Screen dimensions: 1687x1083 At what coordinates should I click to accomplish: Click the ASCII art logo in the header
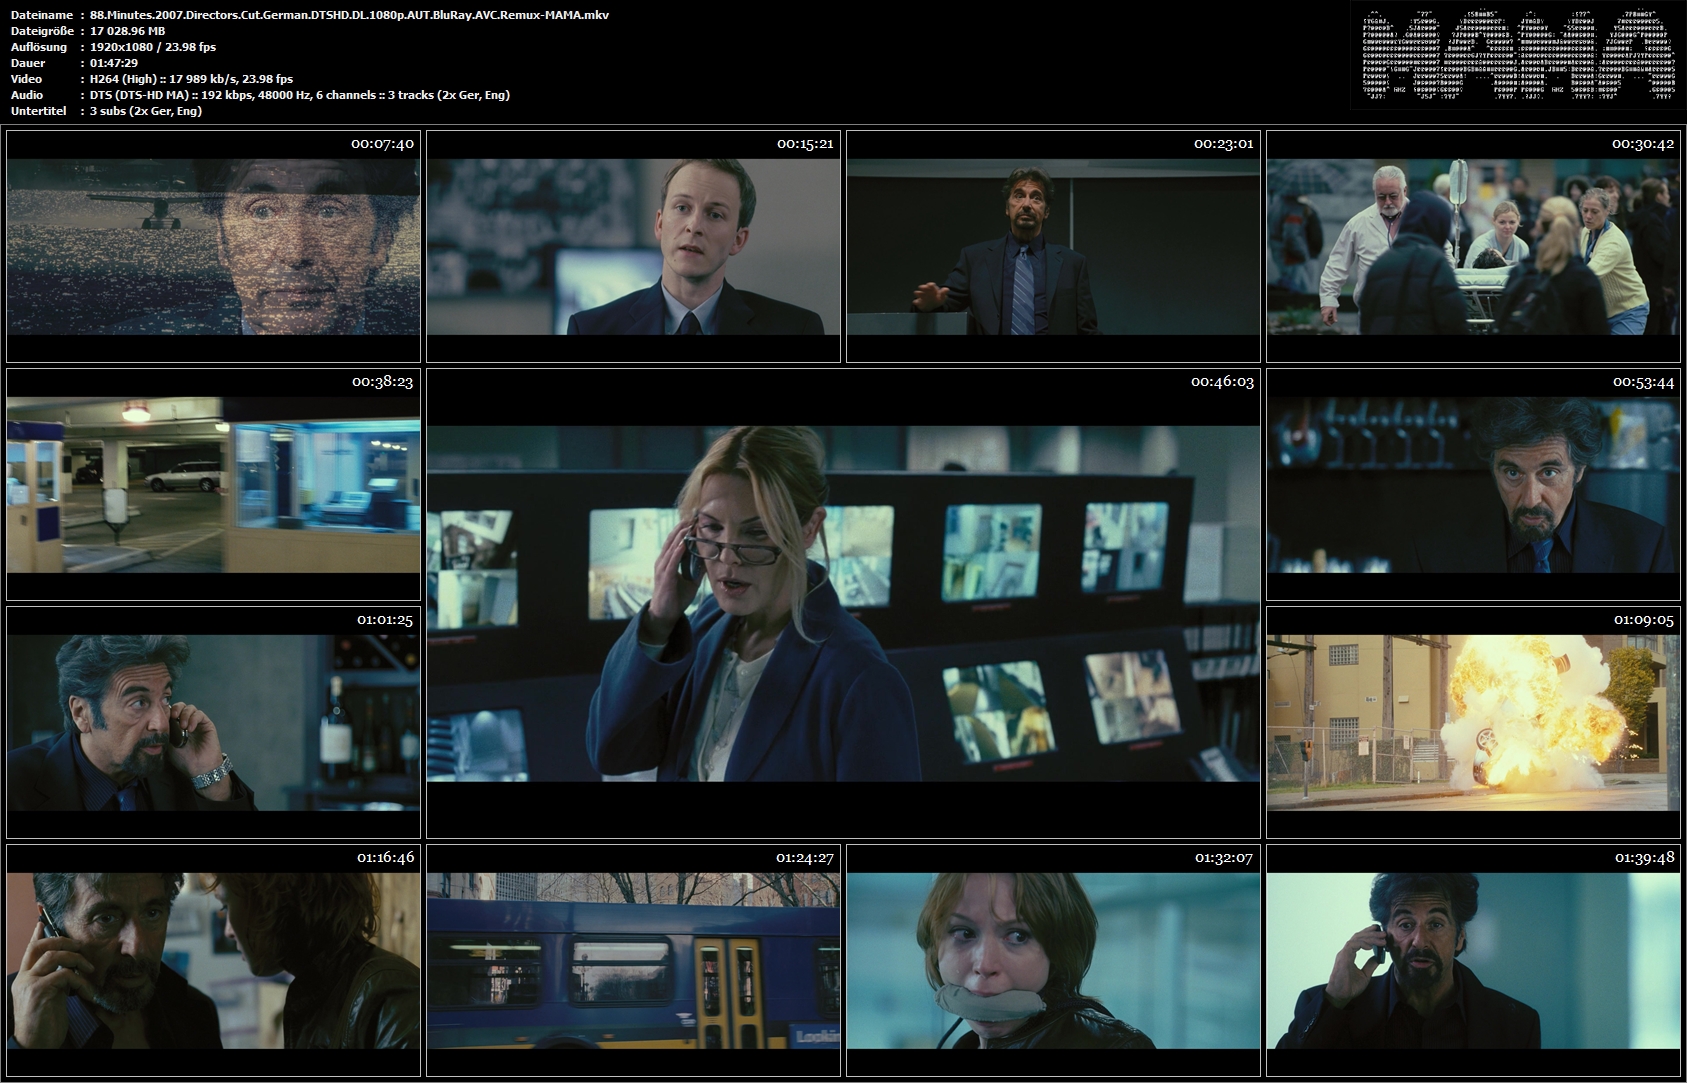1515,56
